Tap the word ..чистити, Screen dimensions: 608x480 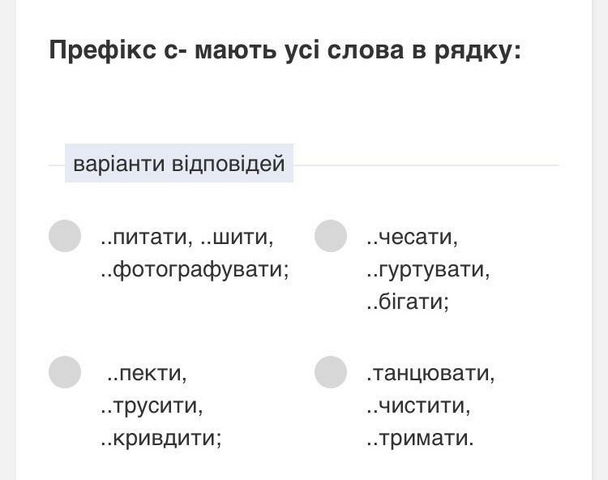click(x=418, y=406)
